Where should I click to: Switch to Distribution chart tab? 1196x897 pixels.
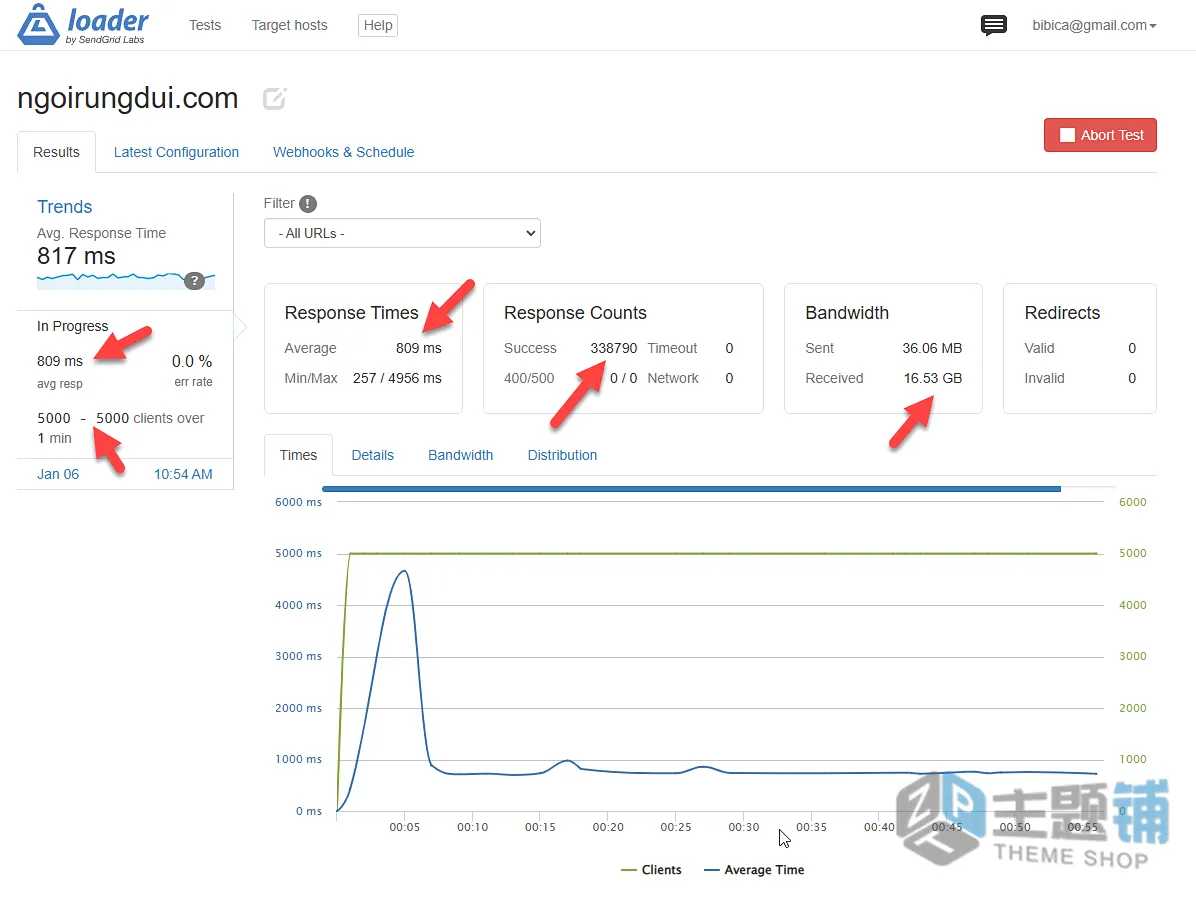[x=562, y=455]
